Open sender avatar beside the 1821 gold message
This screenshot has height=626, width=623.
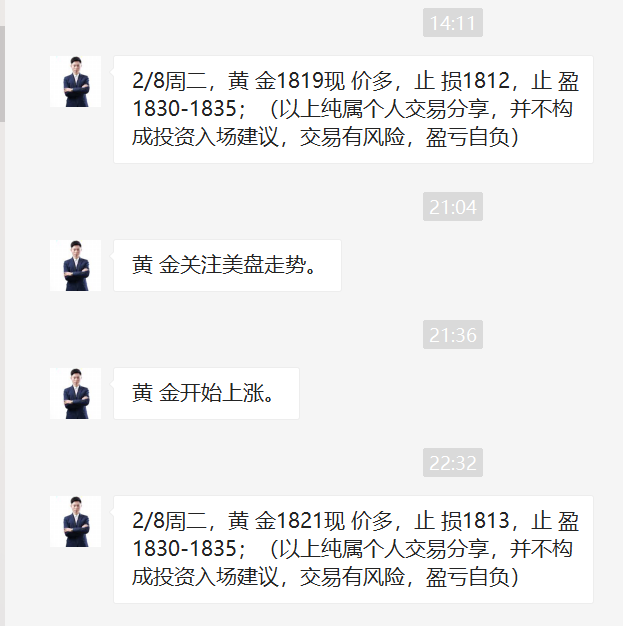pyautogui.click(x=75, y=521)
